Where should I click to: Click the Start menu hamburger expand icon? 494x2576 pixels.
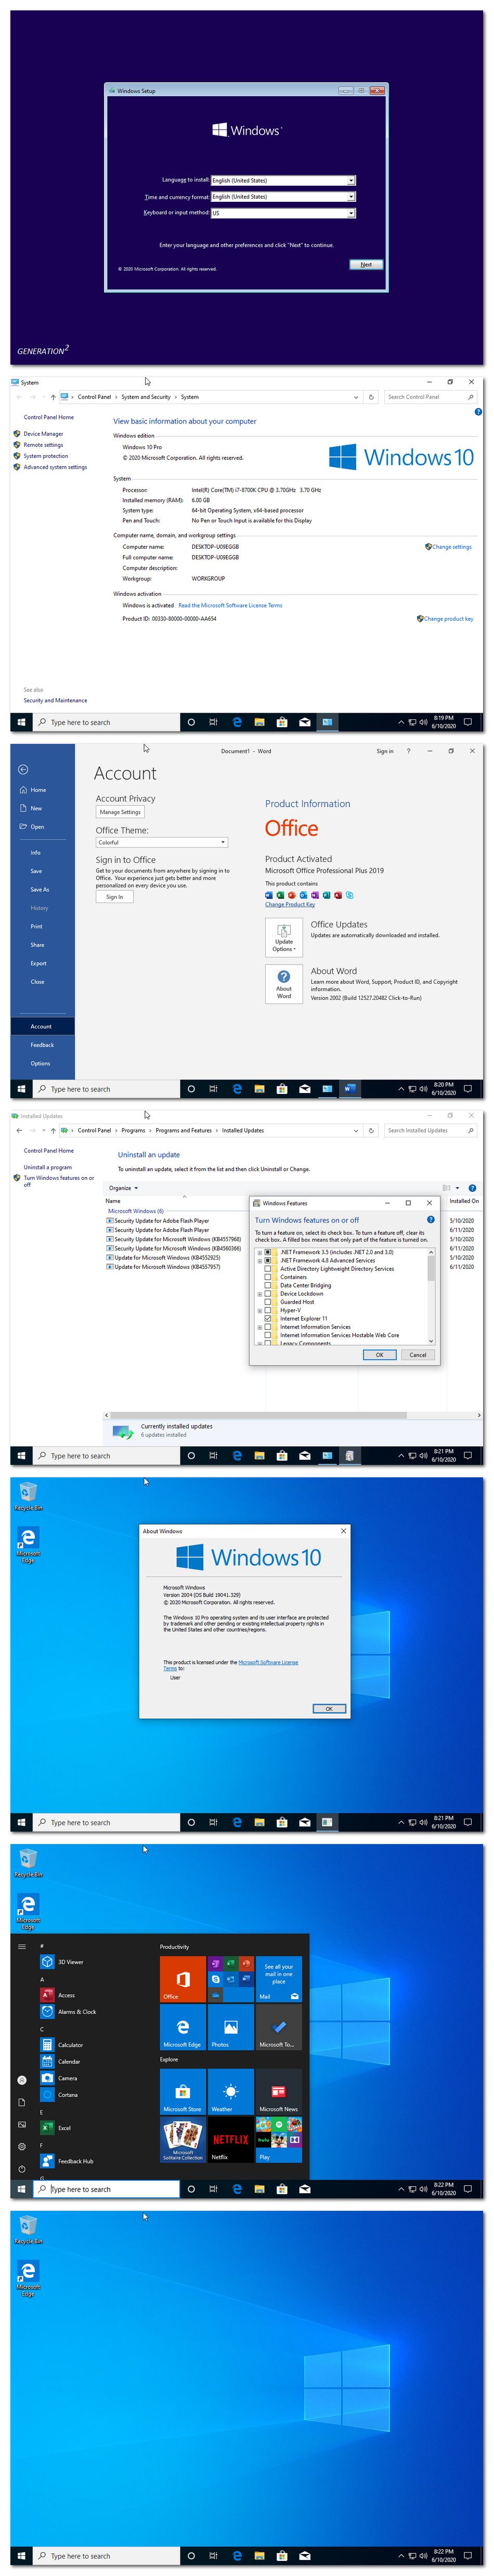click(x=22, y=1946)
